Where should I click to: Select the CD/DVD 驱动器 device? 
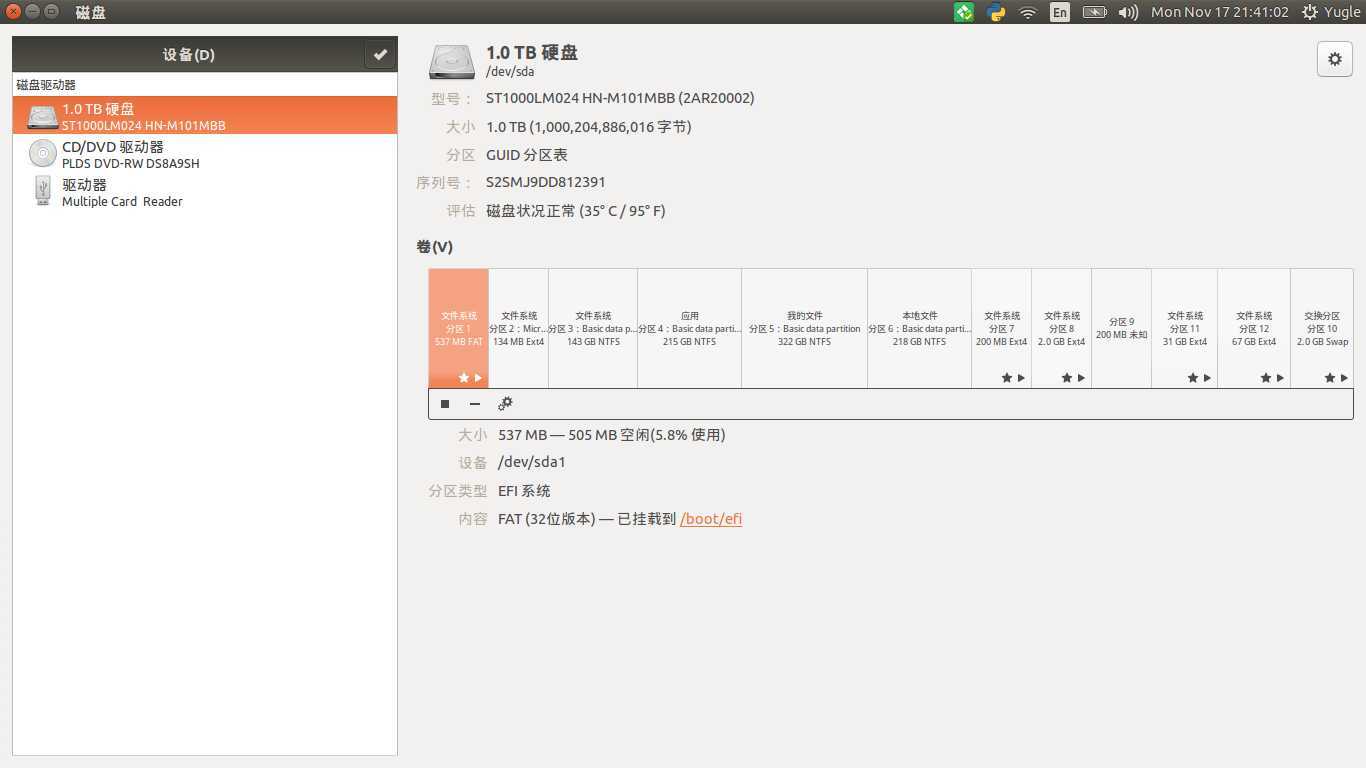(205, 154)
